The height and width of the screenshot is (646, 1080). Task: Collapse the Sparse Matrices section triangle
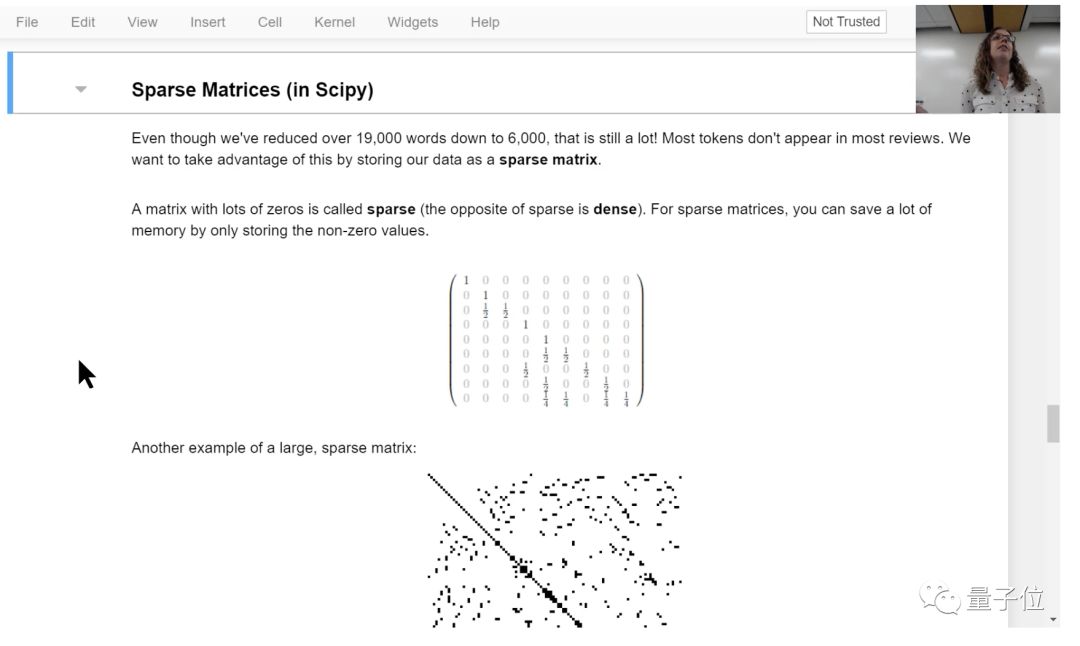click(81, 90)
